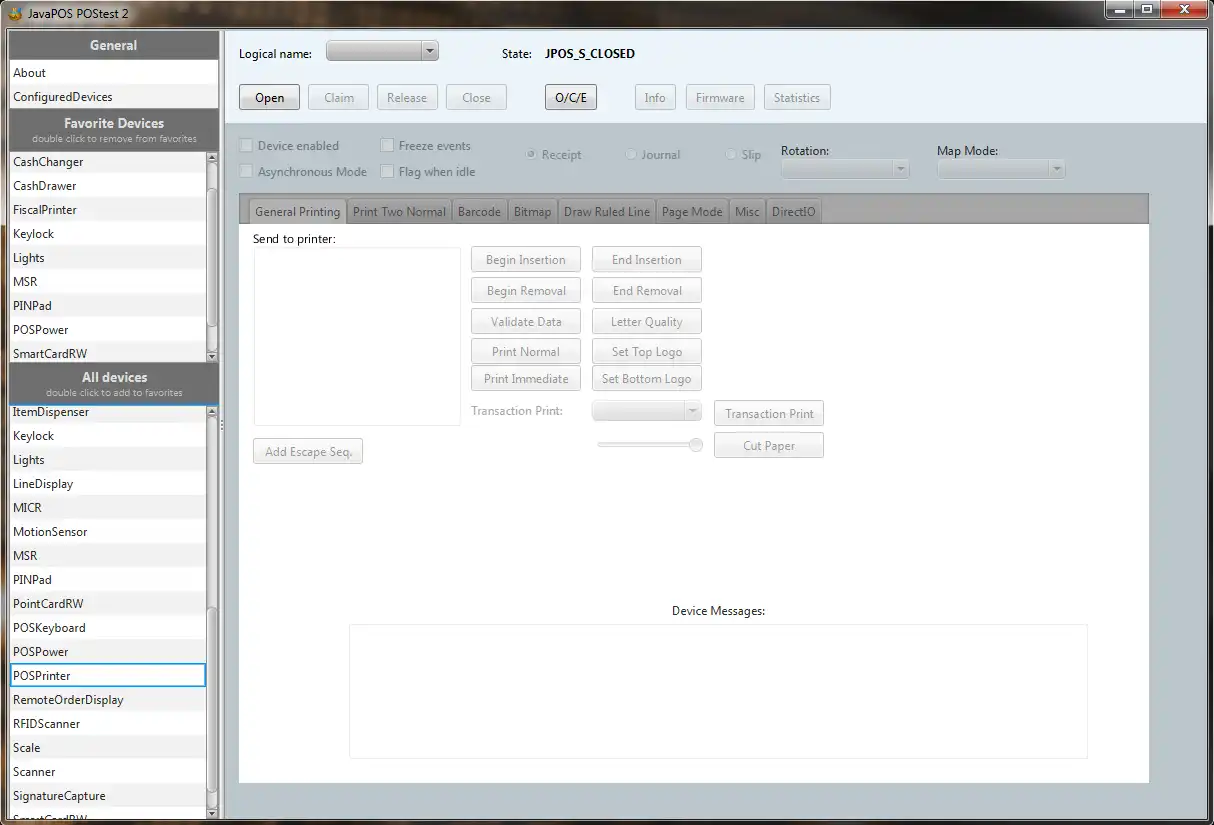Screen dimensions: 1214x825
Task: Open the Misc tab
Action: [x=747, y=212]
